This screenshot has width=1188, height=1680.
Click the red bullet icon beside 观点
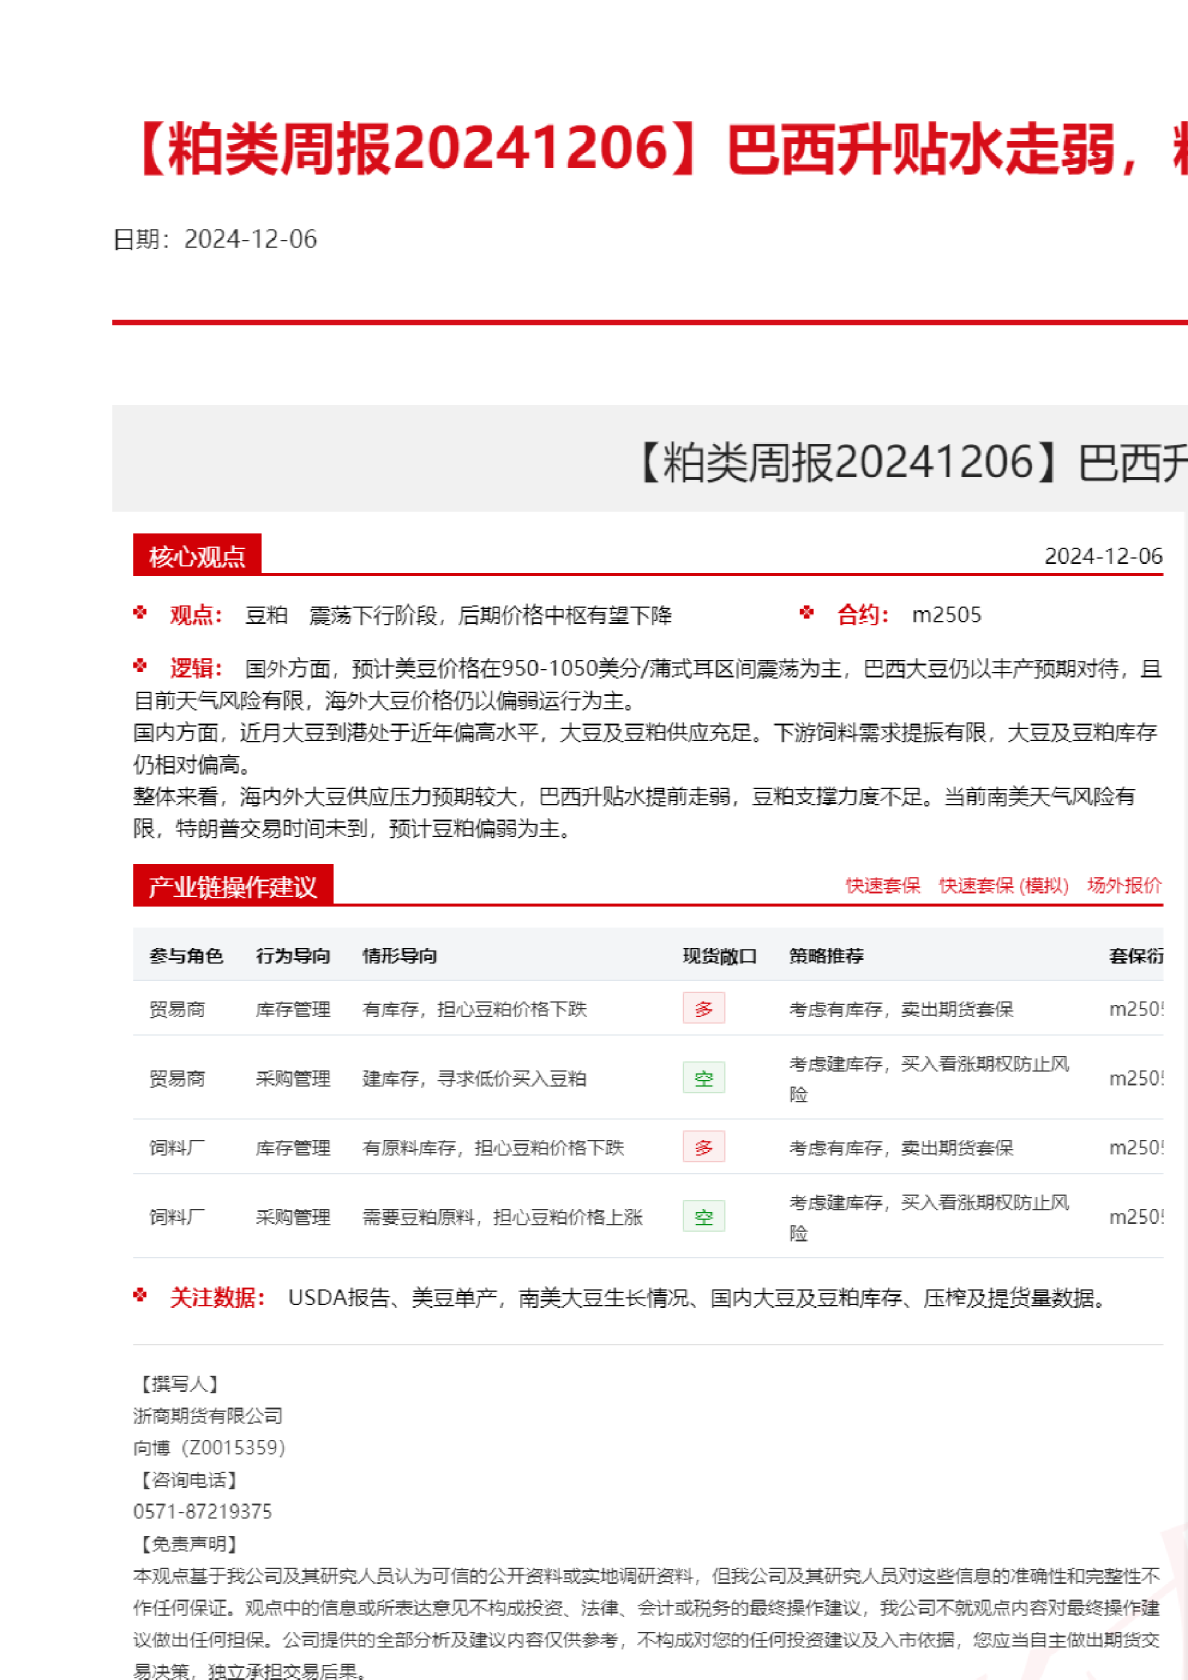140,613
